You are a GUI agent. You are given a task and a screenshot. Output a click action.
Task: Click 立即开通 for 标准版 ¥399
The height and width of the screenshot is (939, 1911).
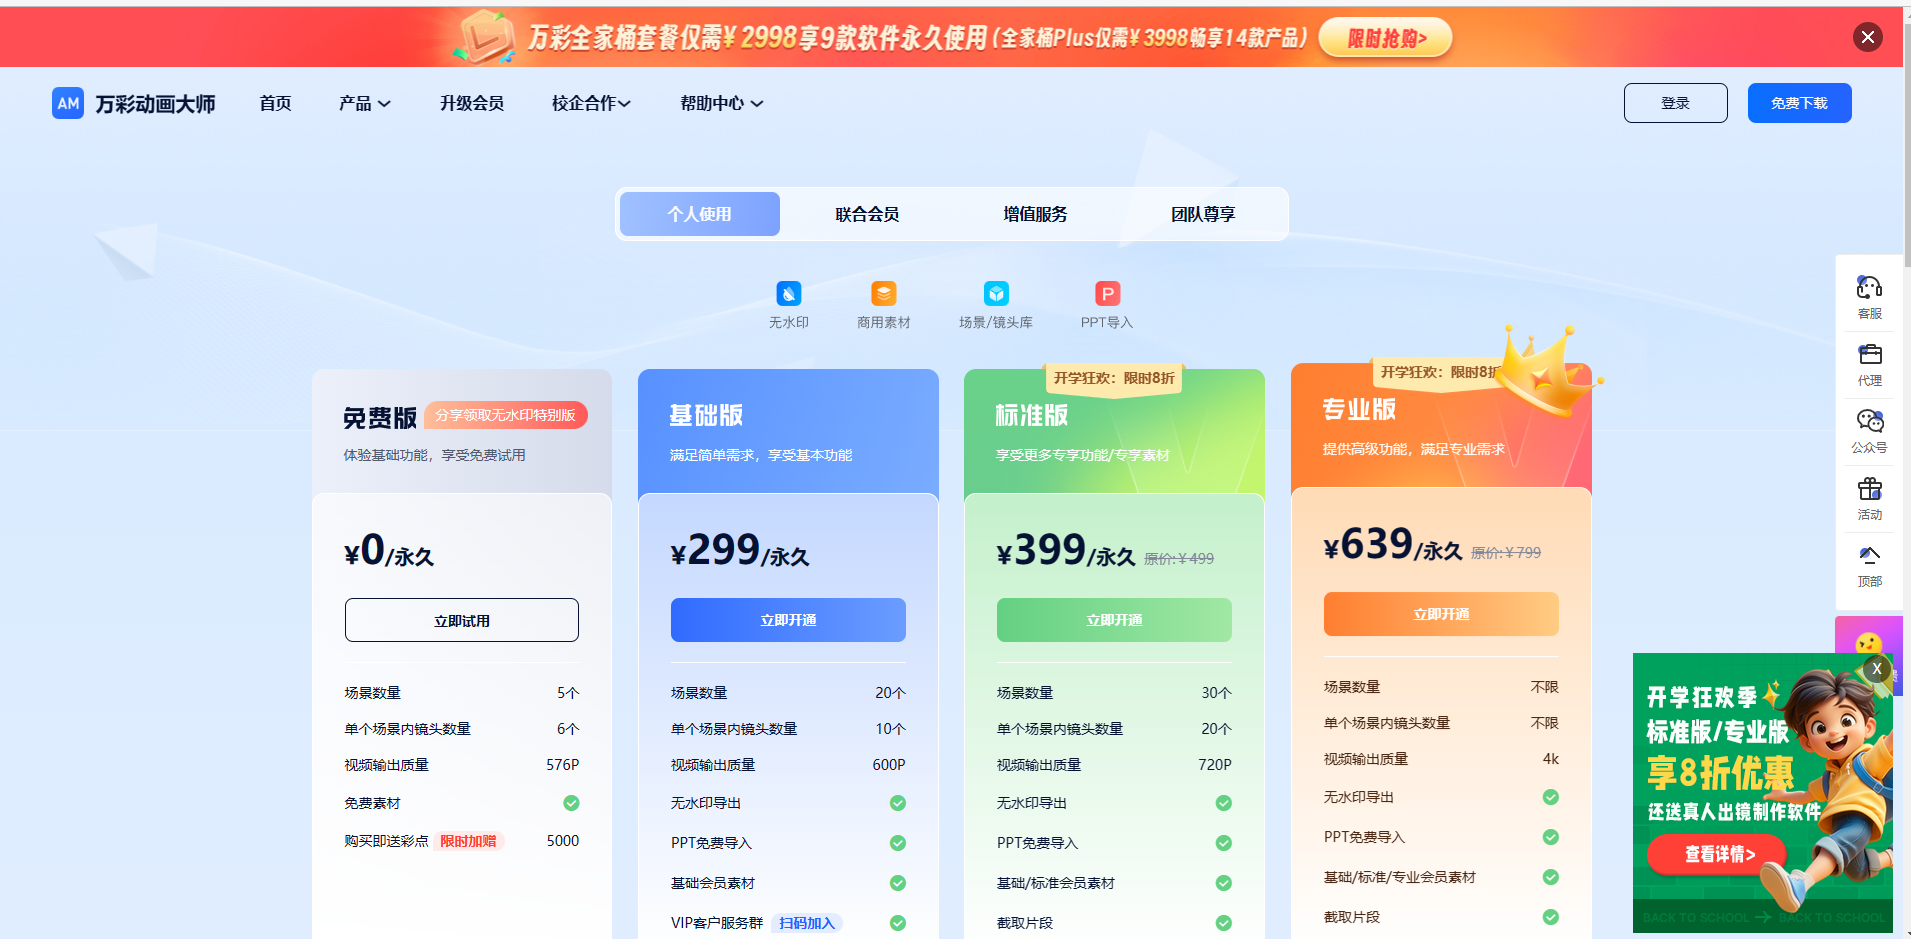click(1114, 620)
